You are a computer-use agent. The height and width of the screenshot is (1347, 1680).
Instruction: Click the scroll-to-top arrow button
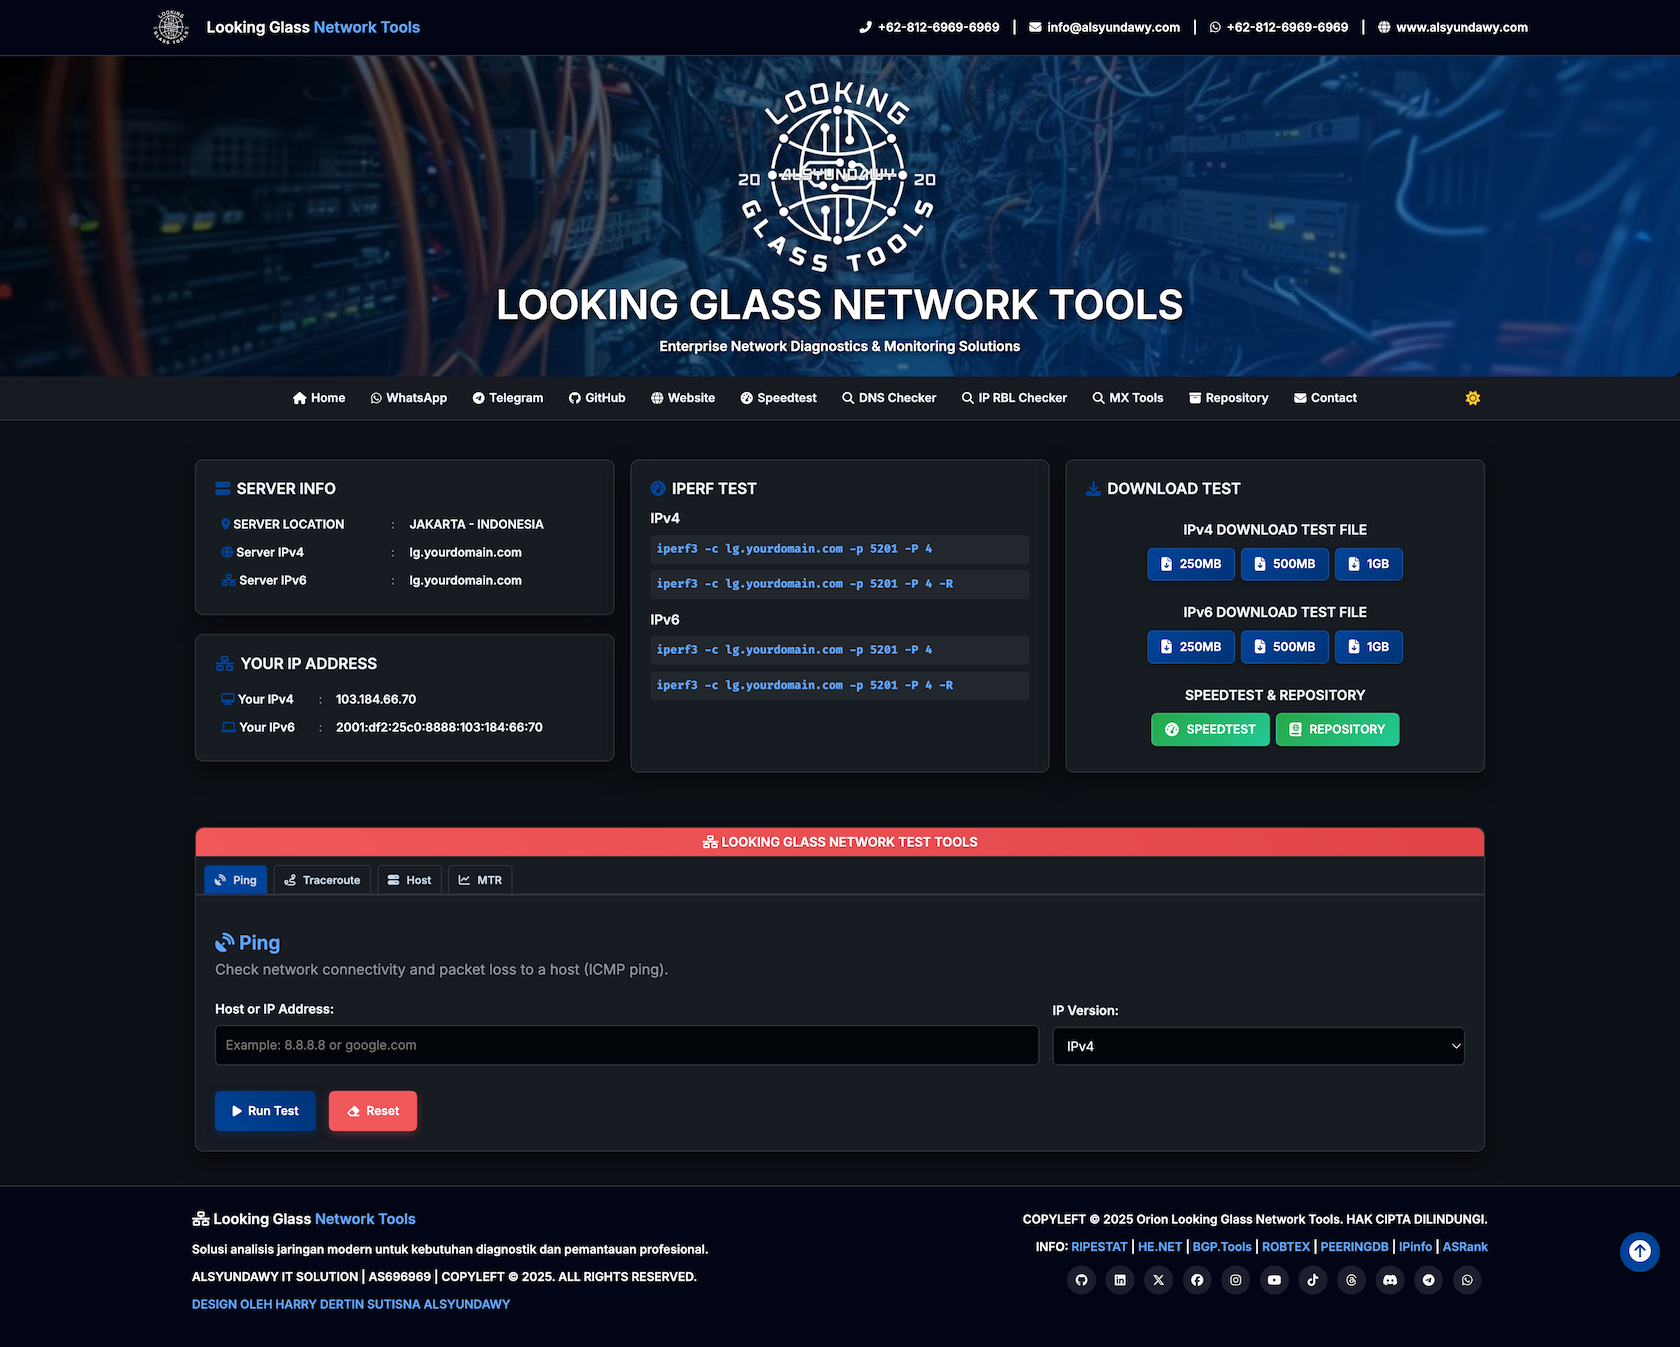(1639, 1251)
